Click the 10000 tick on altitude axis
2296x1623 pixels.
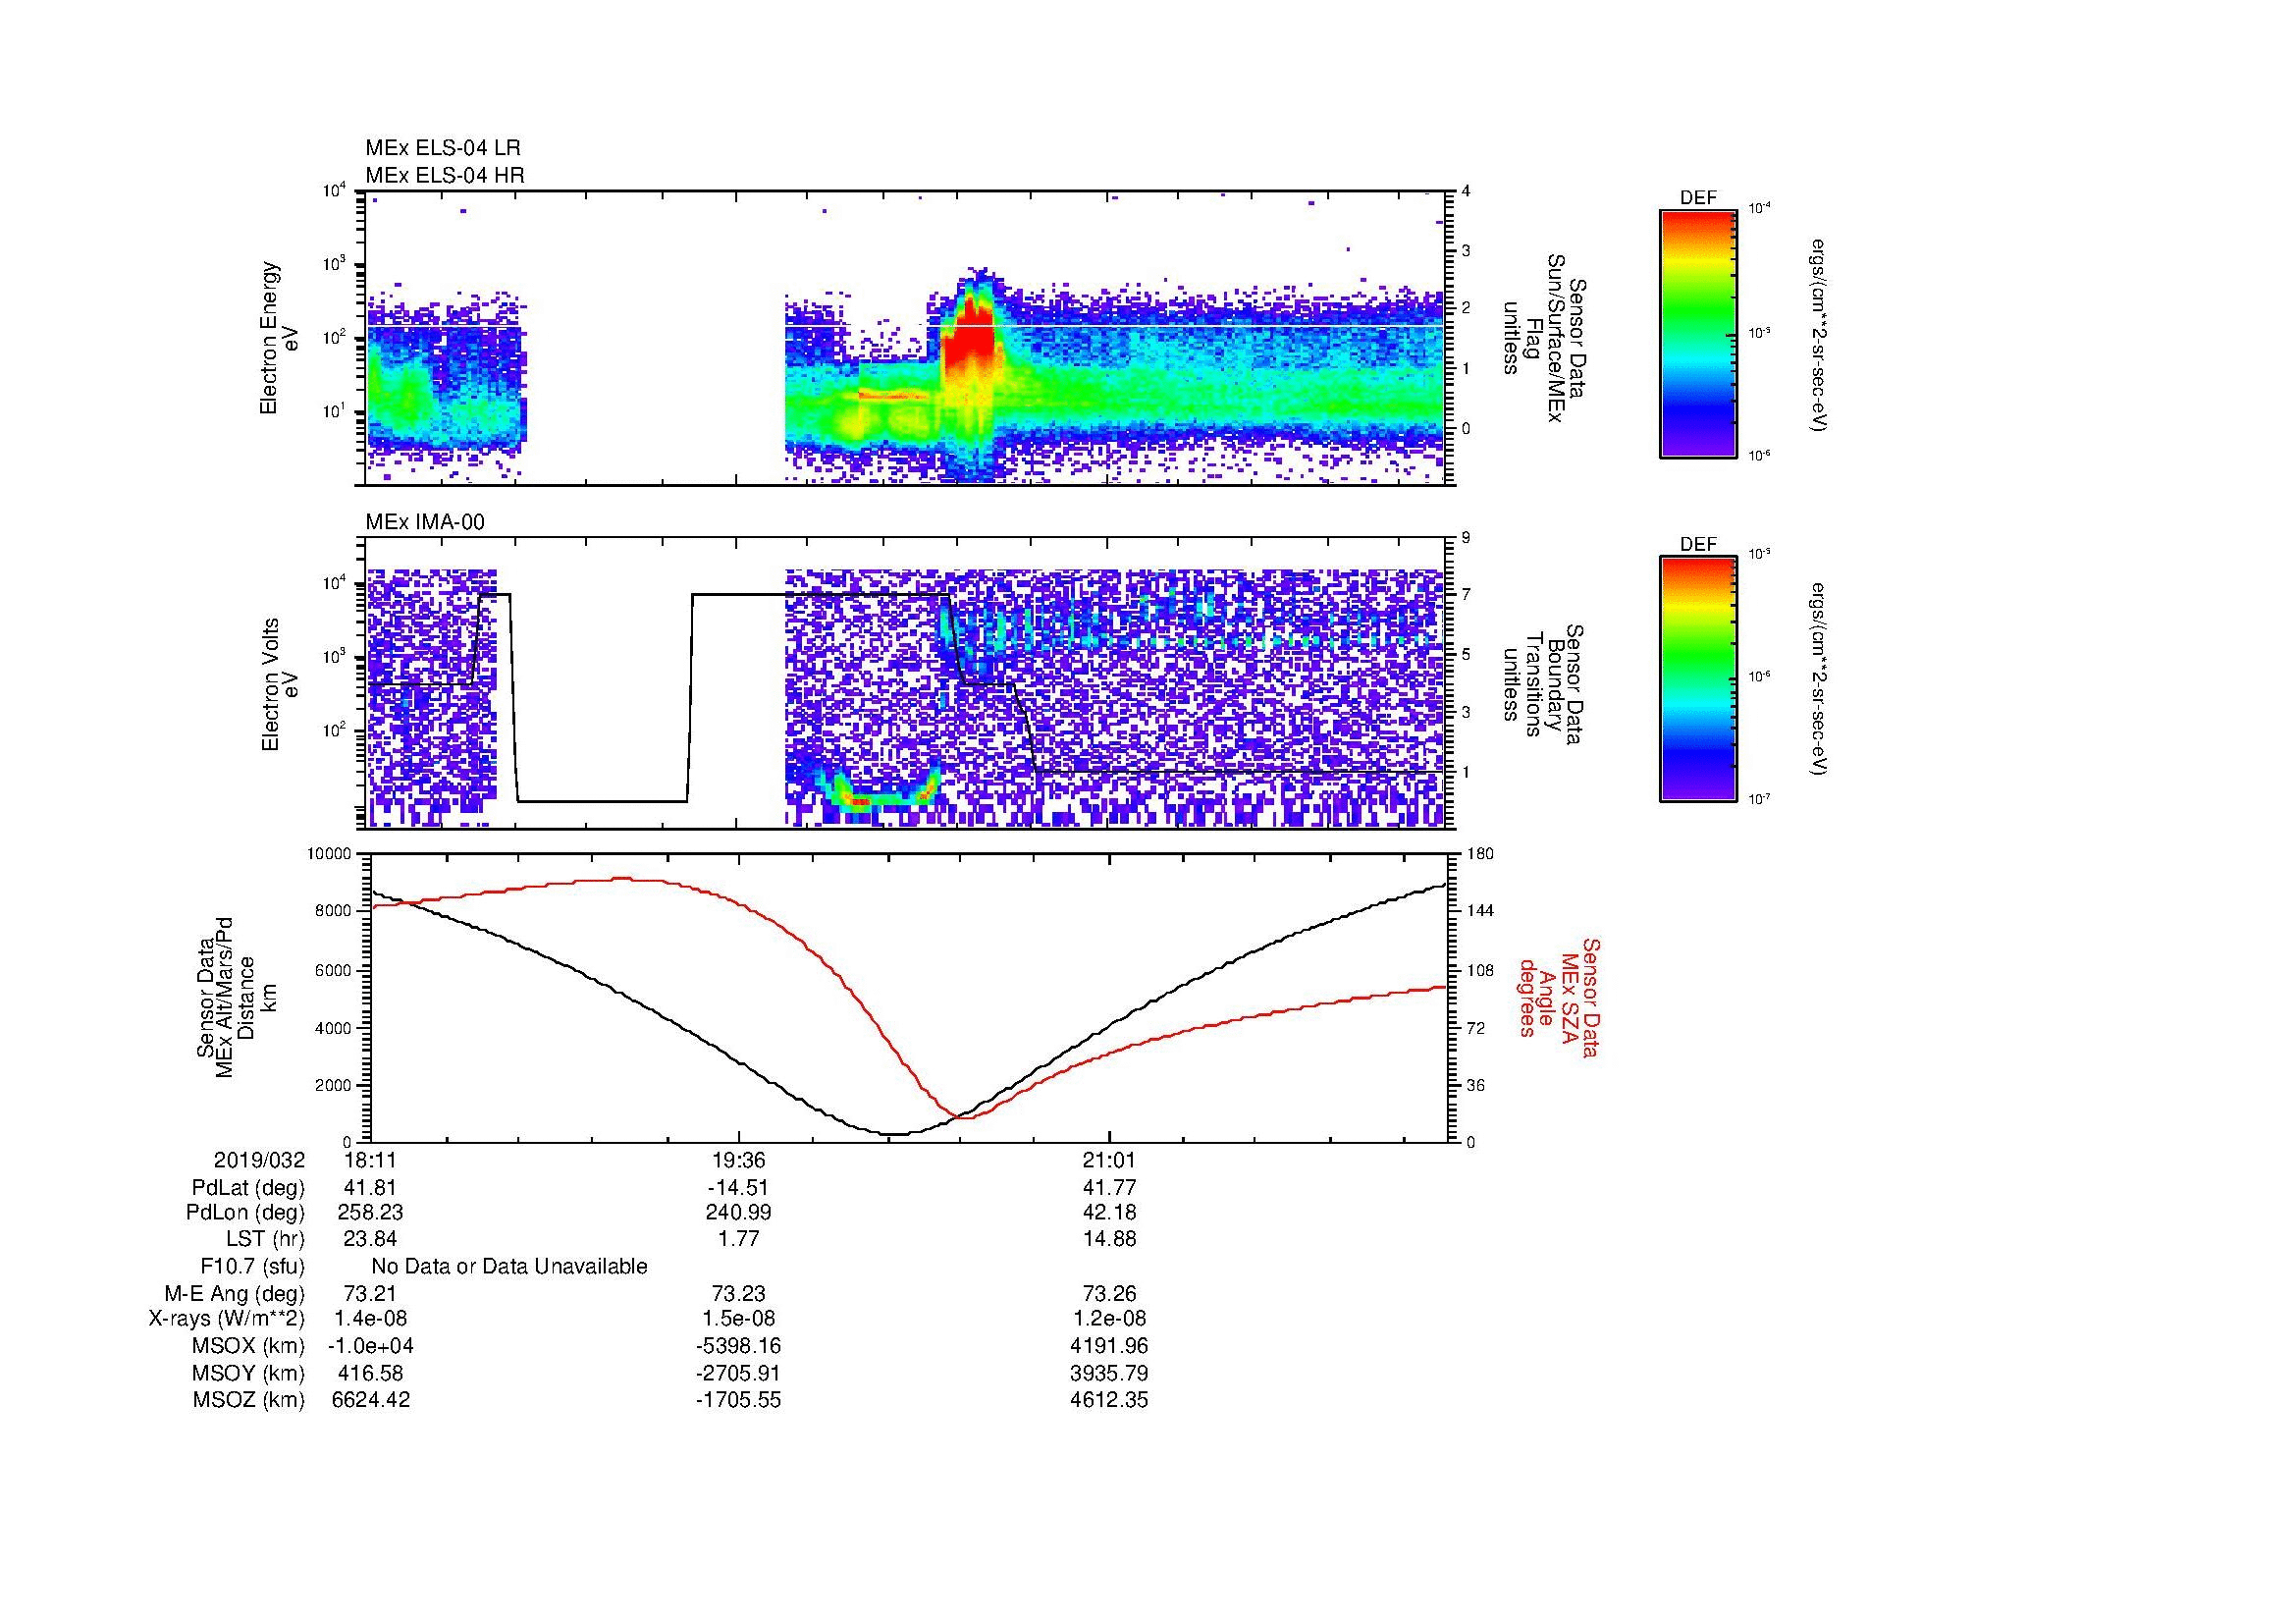[x=330, y=854]
